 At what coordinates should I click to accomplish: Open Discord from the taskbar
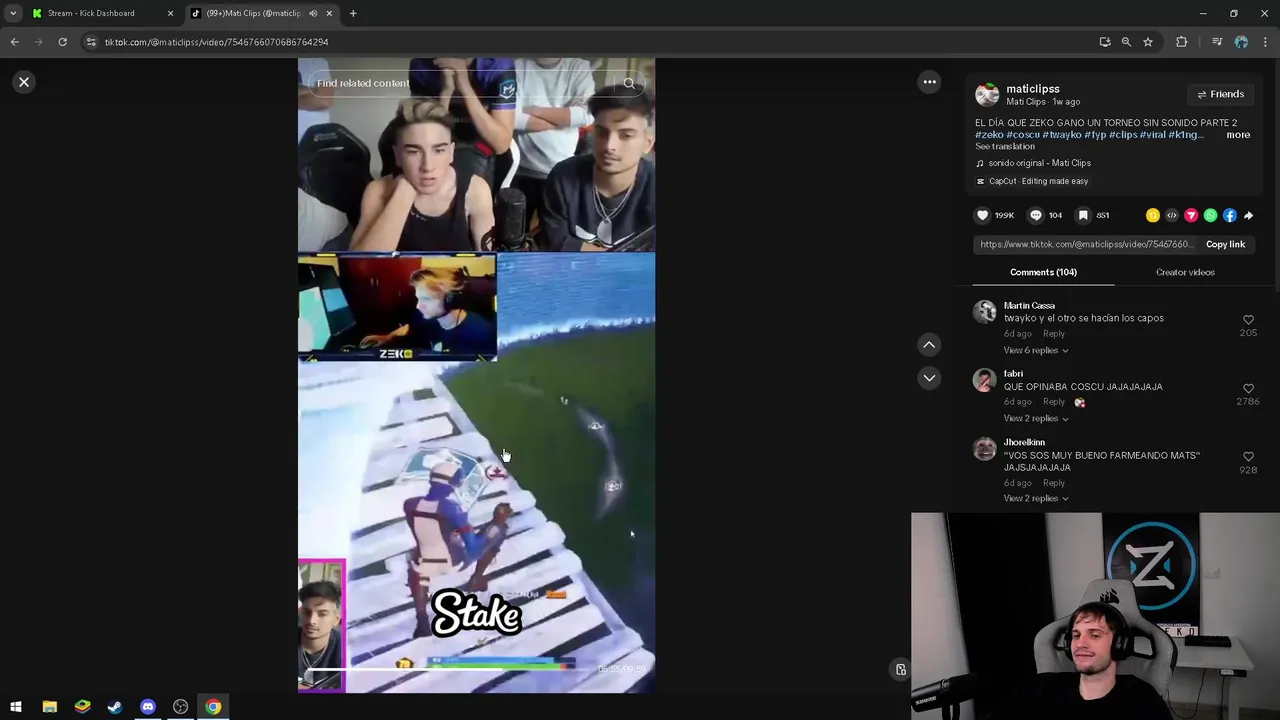(148, 707)
